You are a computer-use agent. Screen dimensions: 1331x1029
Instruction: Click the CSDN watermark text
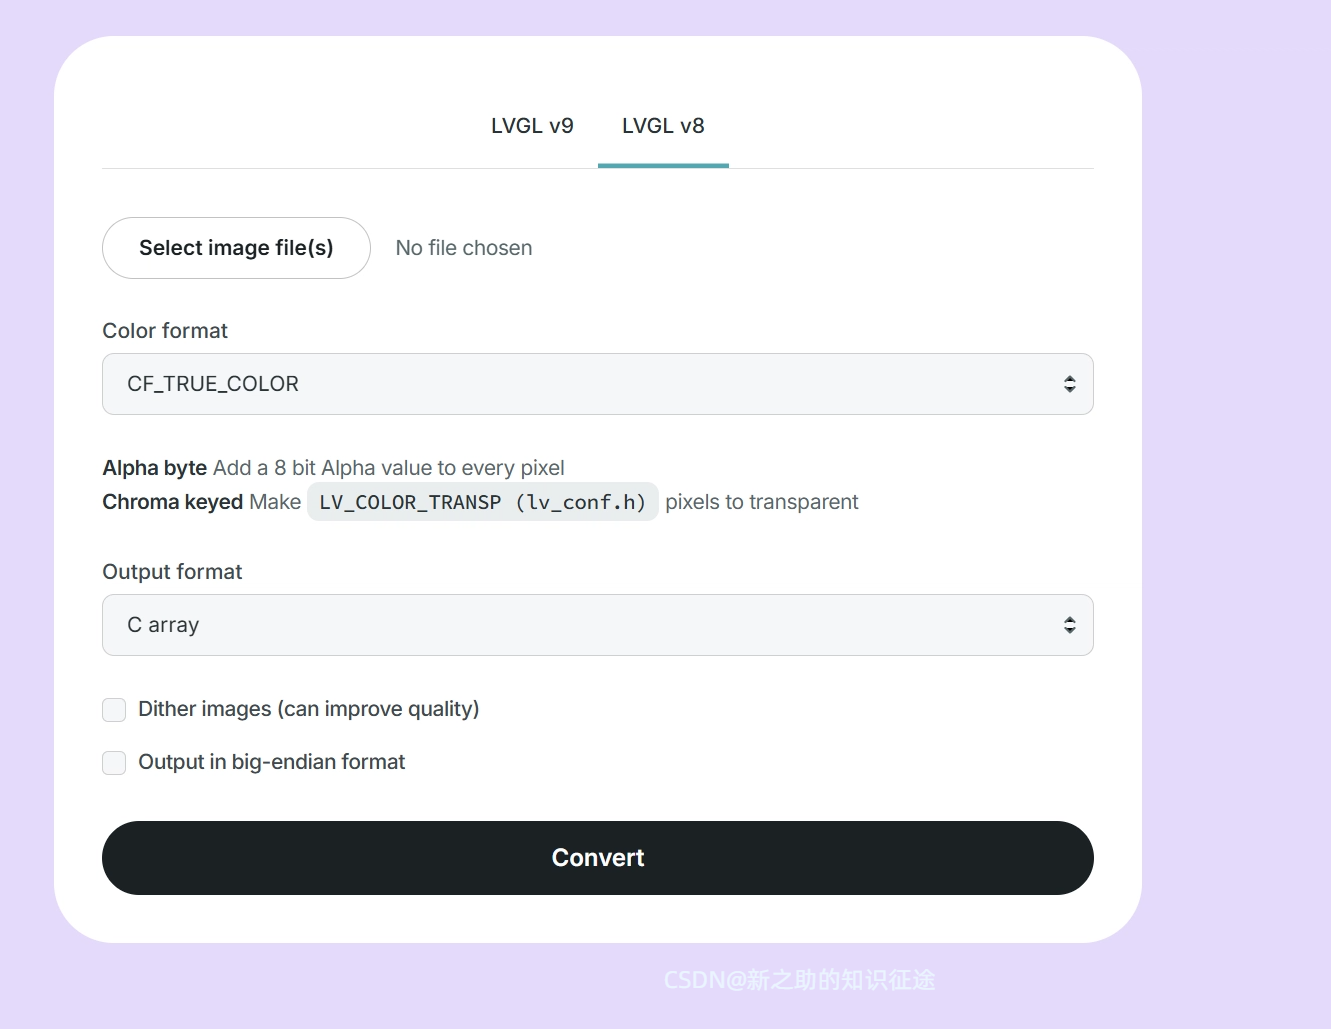(x=798, y=980)
